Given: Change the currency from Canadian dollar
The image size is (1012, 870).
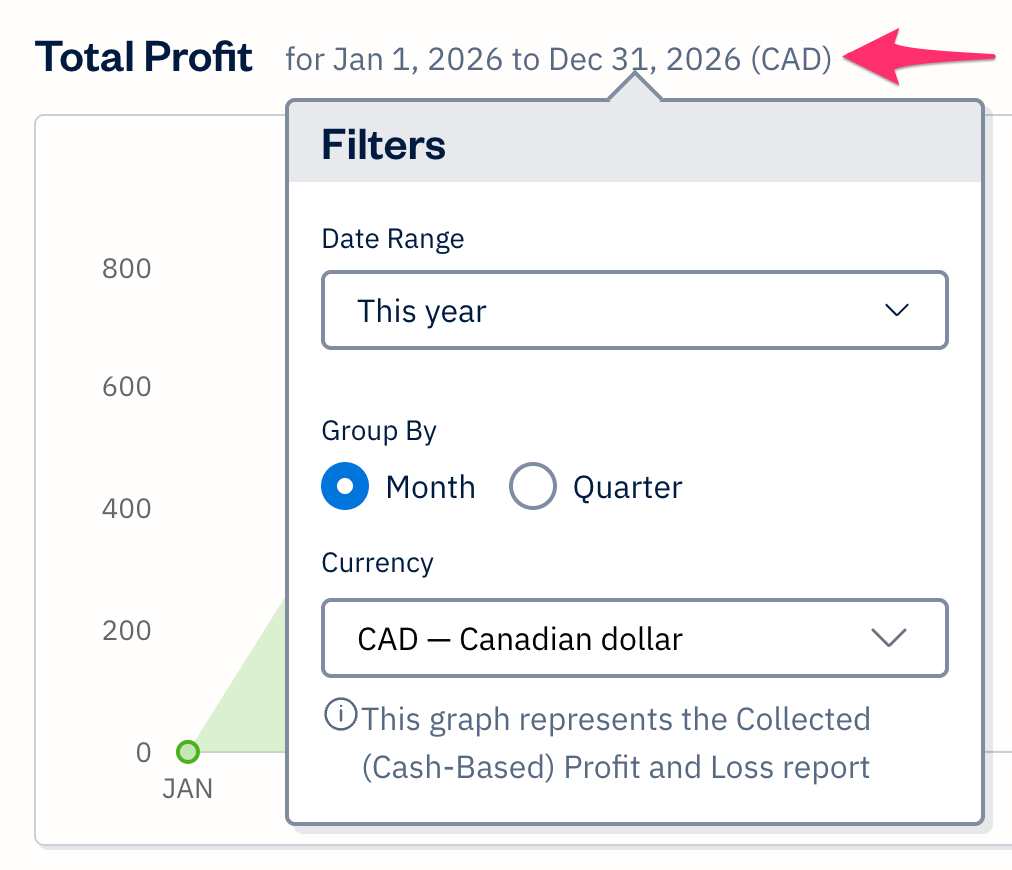Looking at the screenshot, I should coord(634,638).
